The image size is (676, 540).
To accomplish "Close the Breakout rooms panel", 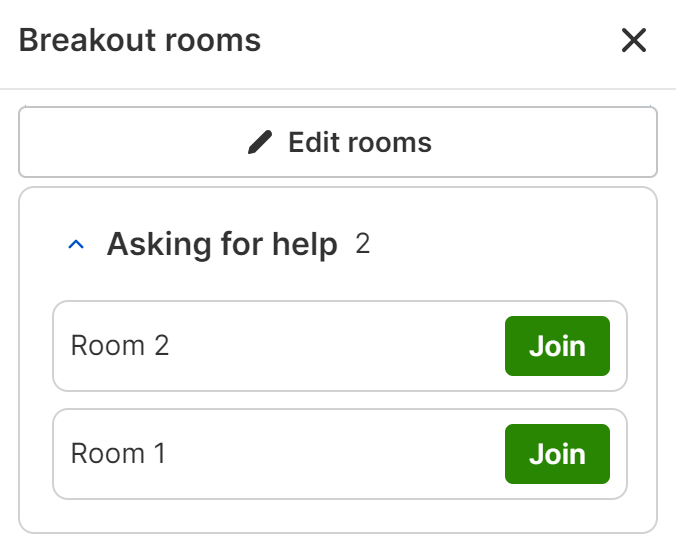I will pyautogui.click(x=634, y=41).
